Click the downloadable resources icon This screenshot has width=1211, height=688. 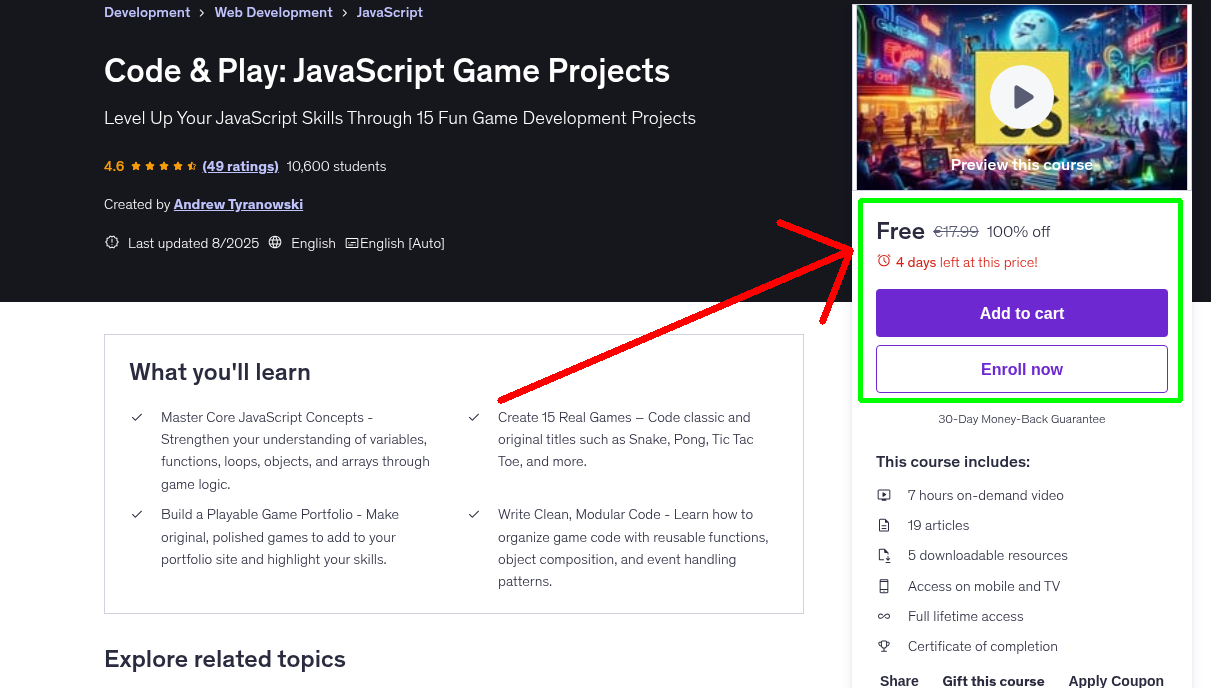point(884,555)
